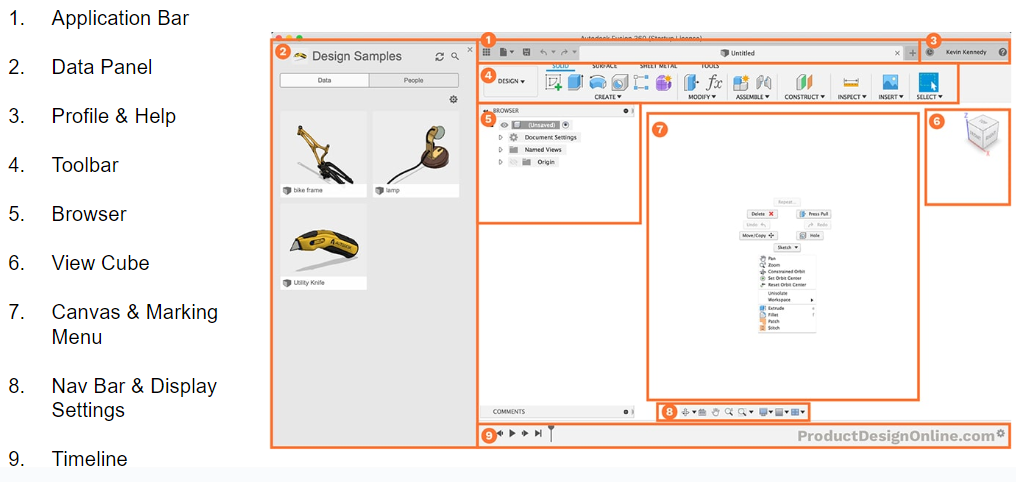
Task: Choose Press Pull in marking menu
Action: [814, 213]
